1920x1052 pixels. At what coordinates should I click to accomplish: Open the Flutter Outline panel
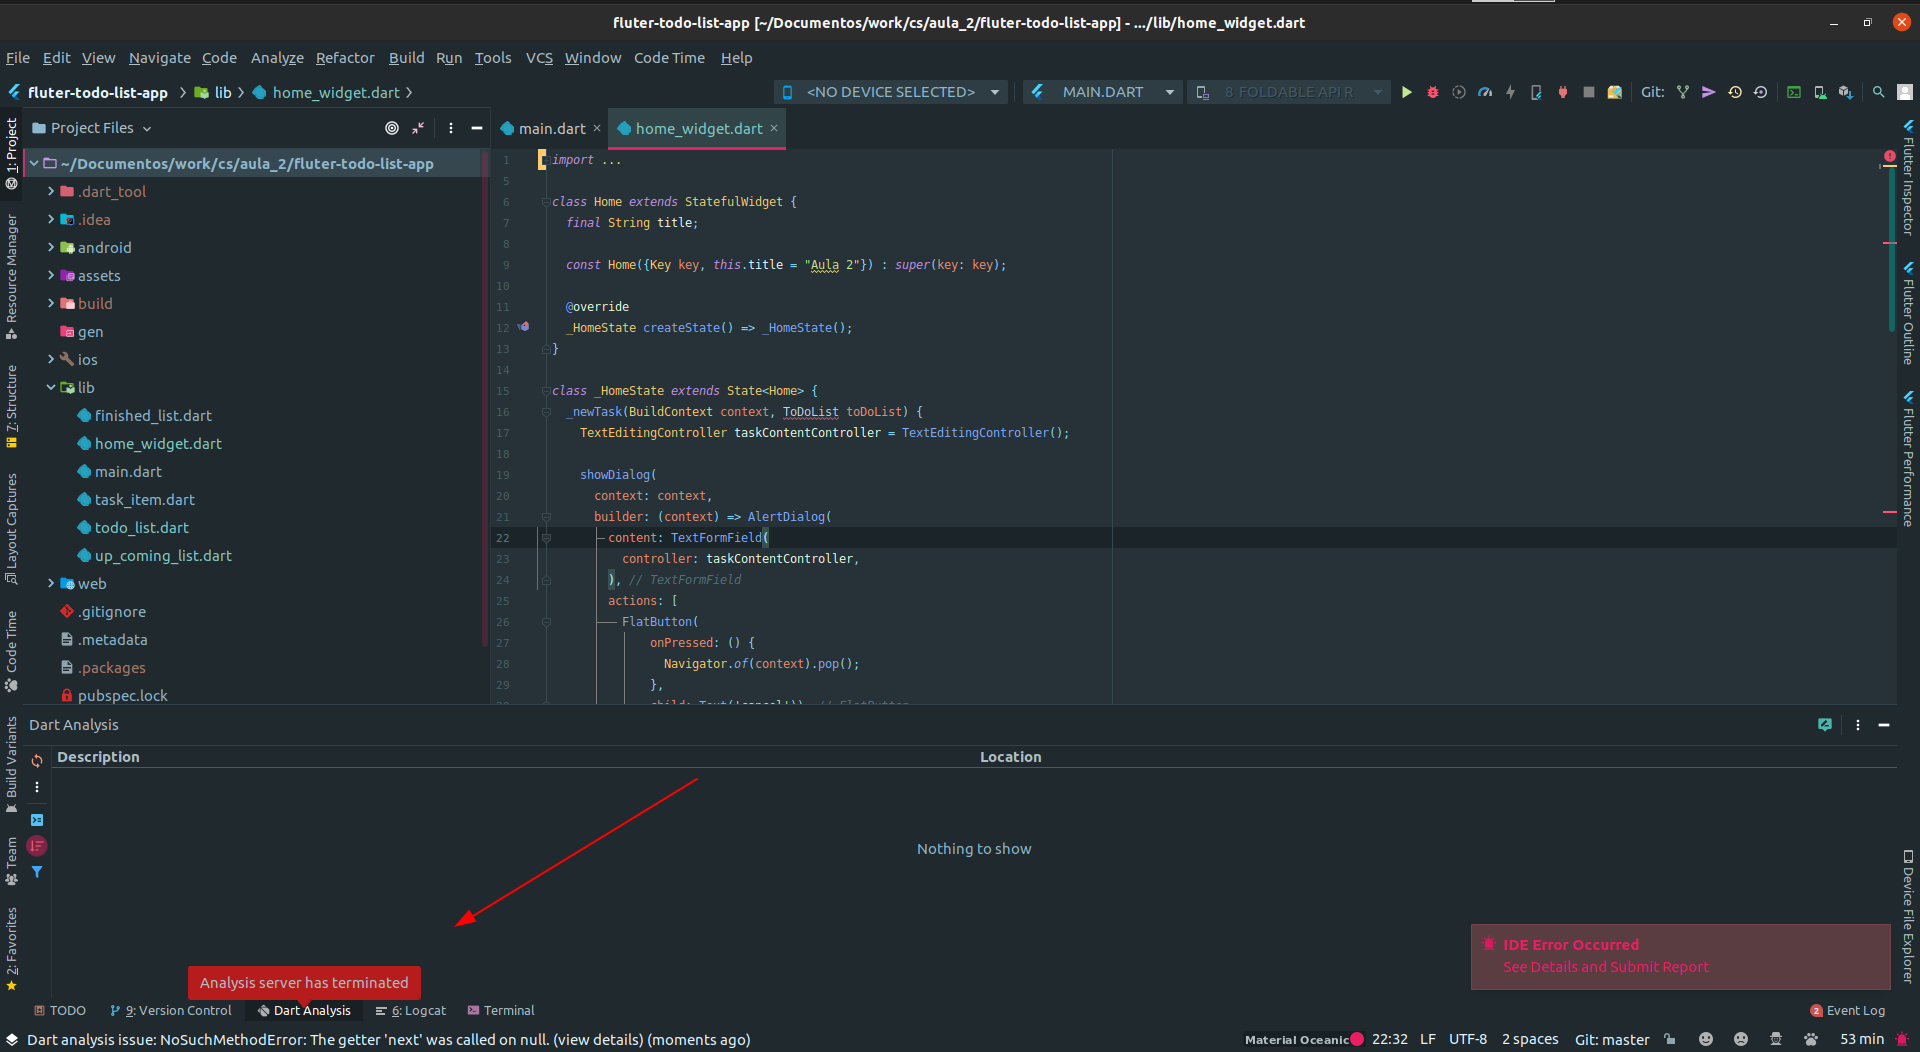(x=1909, y=310)
